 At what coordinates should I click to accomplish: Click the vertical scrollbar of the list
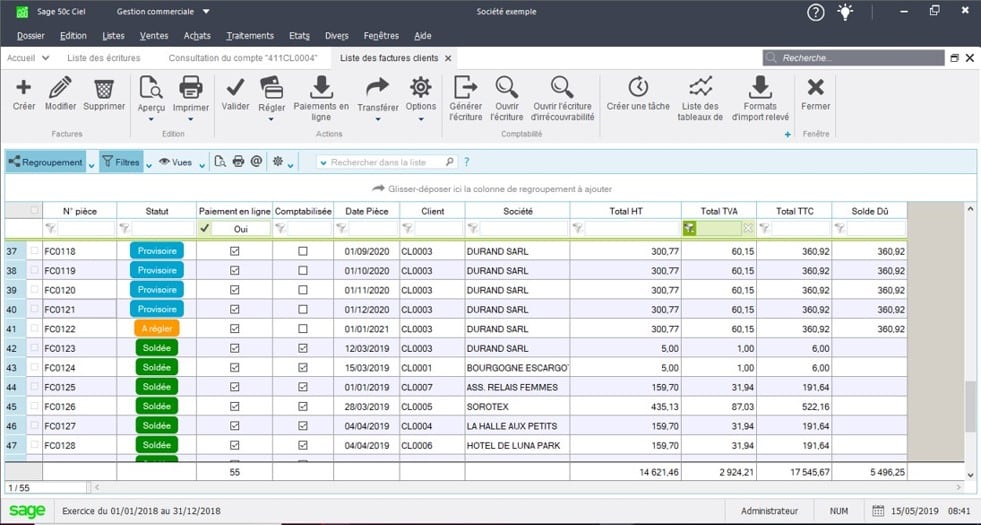tap(970, 407)
